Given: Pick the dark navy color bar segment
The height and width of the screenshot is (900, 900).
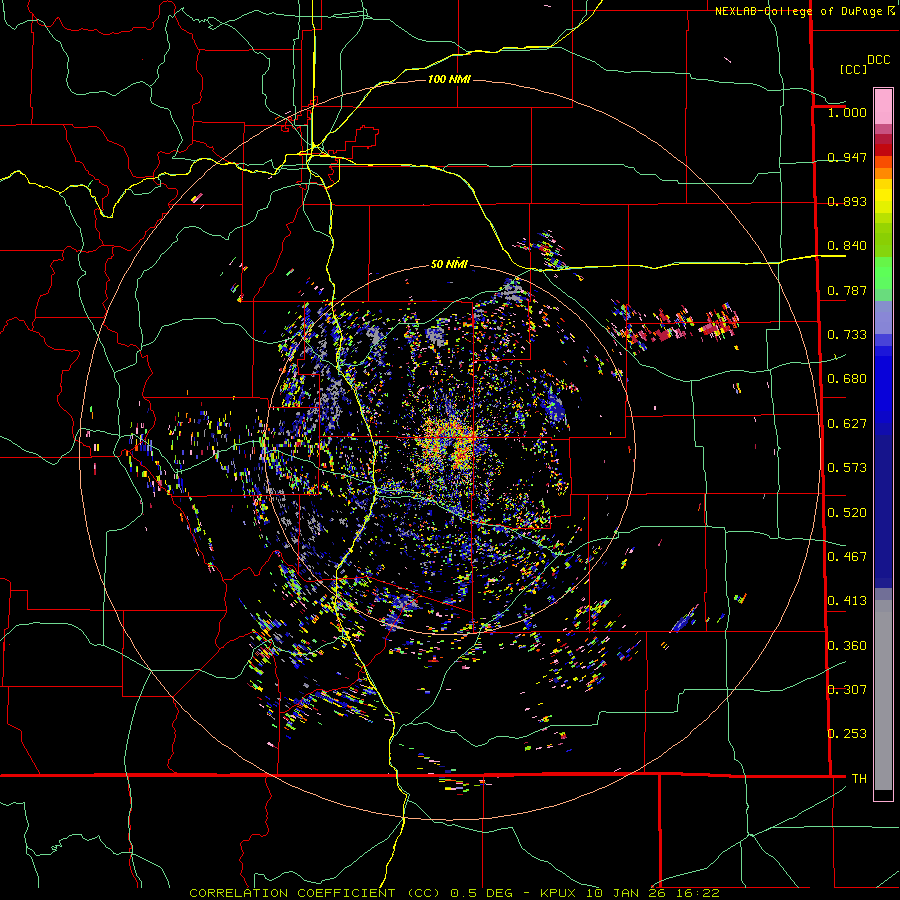Looking at the screenshot, I should (x=883, y=505).
